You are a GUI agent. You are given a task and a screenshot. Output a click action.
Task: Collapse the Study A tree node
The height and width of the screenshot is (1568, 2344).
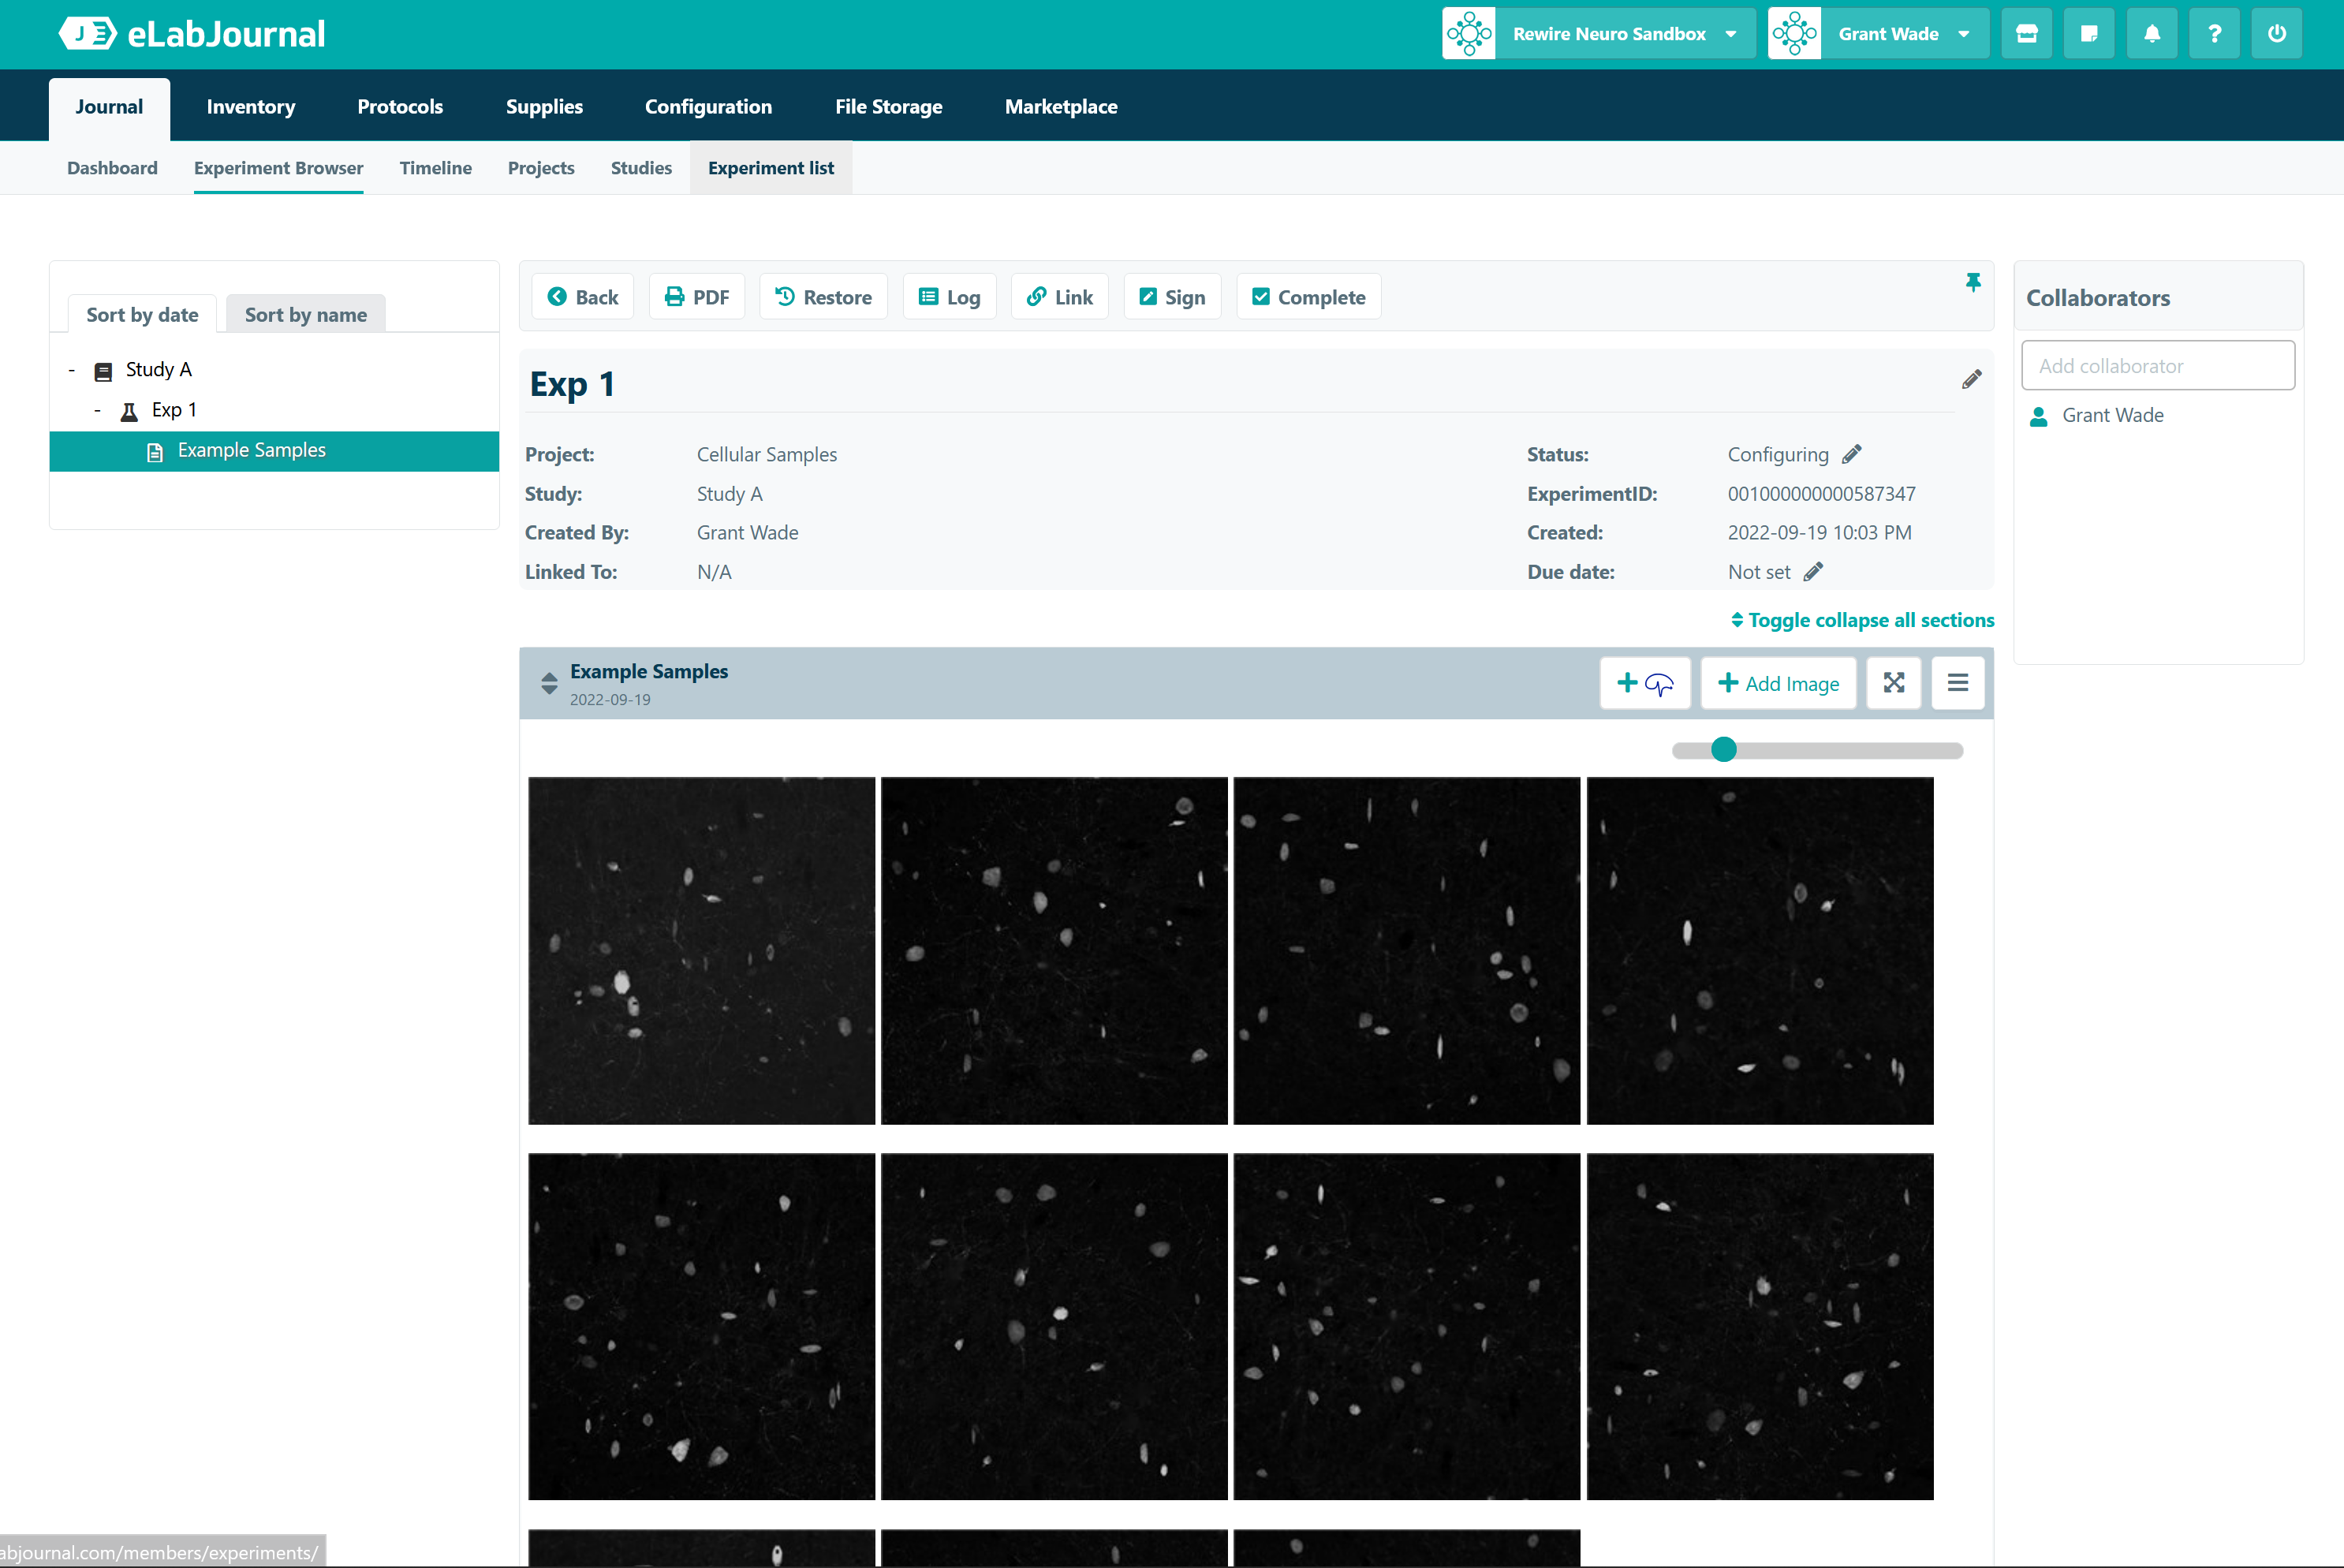[72, 371]
